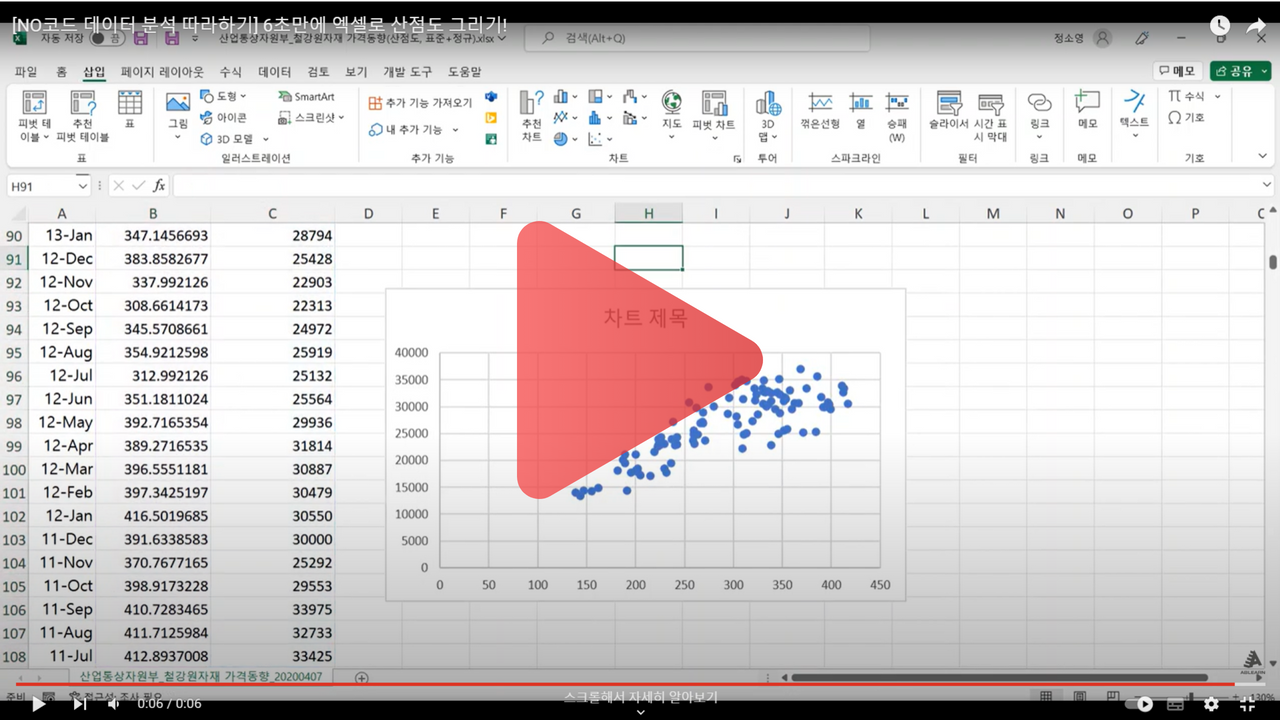Click the Excel search box (검색)

pyautogui.click(x=697, y=38)
